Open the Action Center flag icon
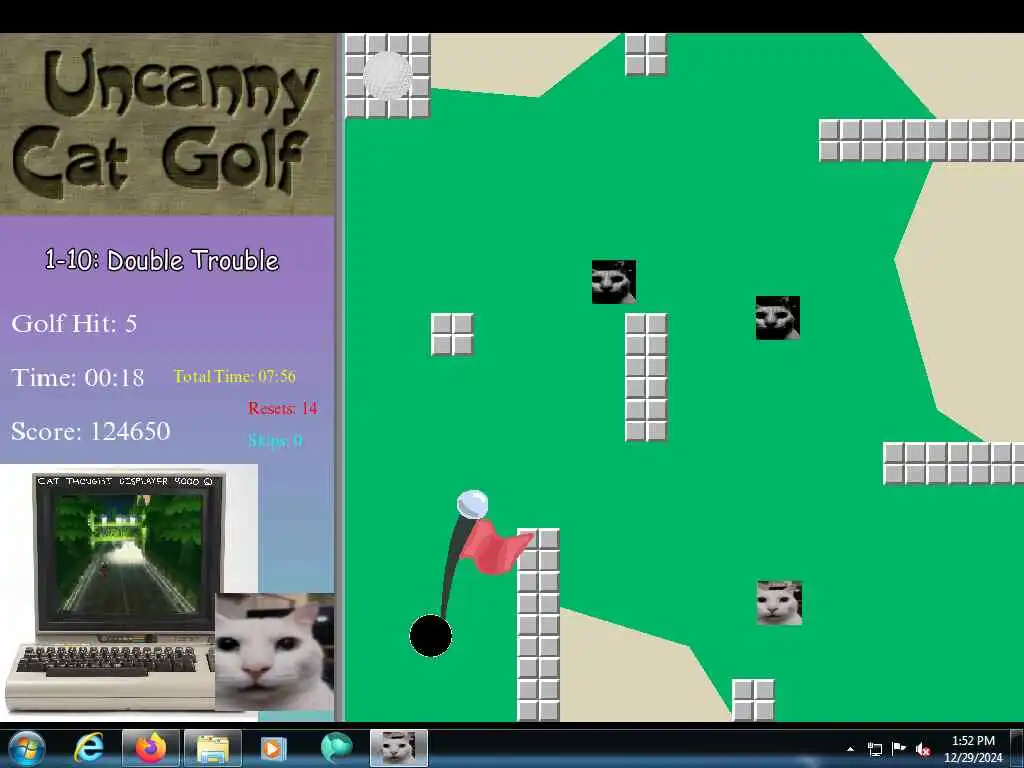1024x768 pixels. coord(899,749)
